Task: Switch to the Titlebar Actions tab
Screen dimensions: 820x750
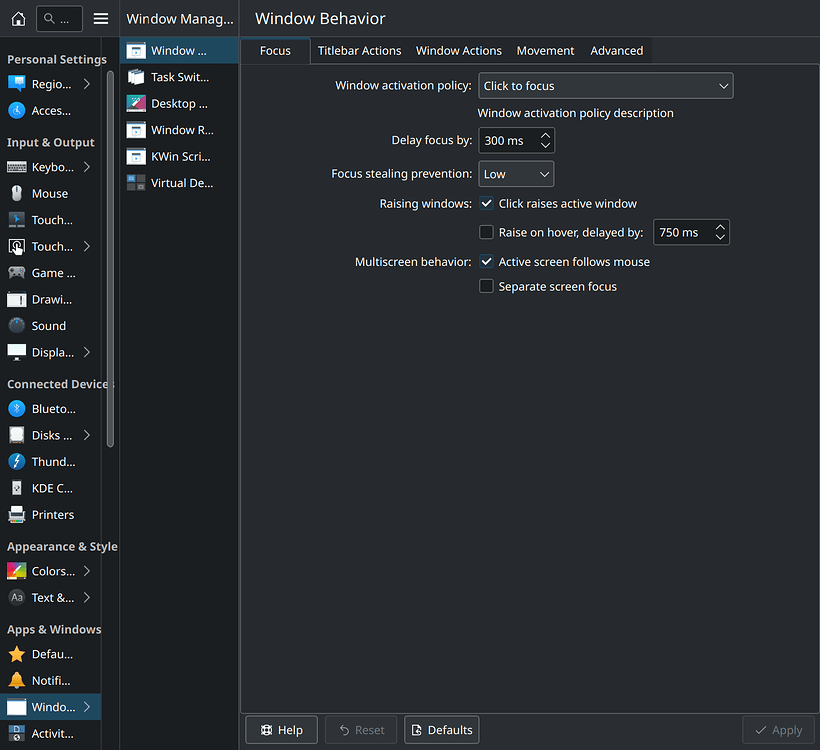Action: pyautogui.click(x=359, y=51)
